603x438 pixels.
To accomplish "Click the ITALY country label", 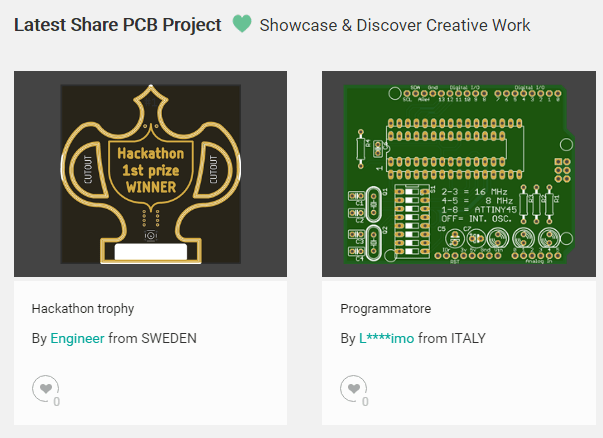I will click(465, 338).
